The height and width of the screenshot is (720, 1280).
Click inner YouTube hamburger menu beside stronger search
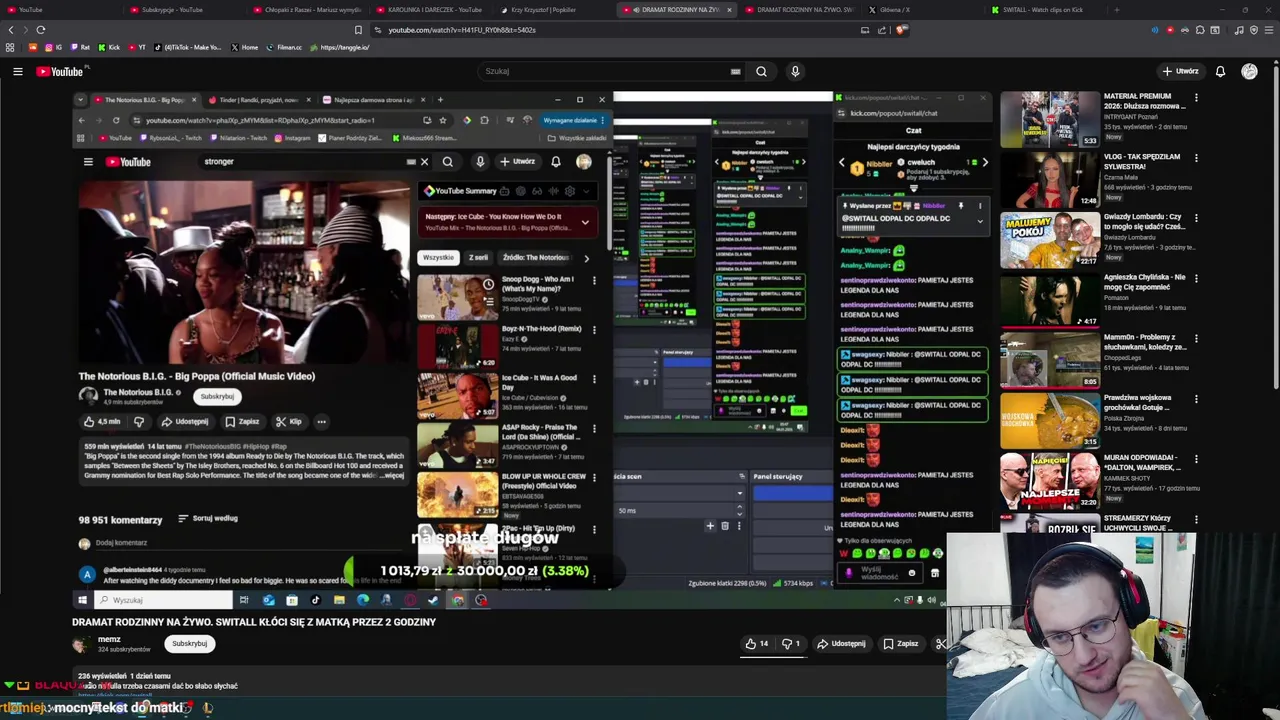pos(88,162)
